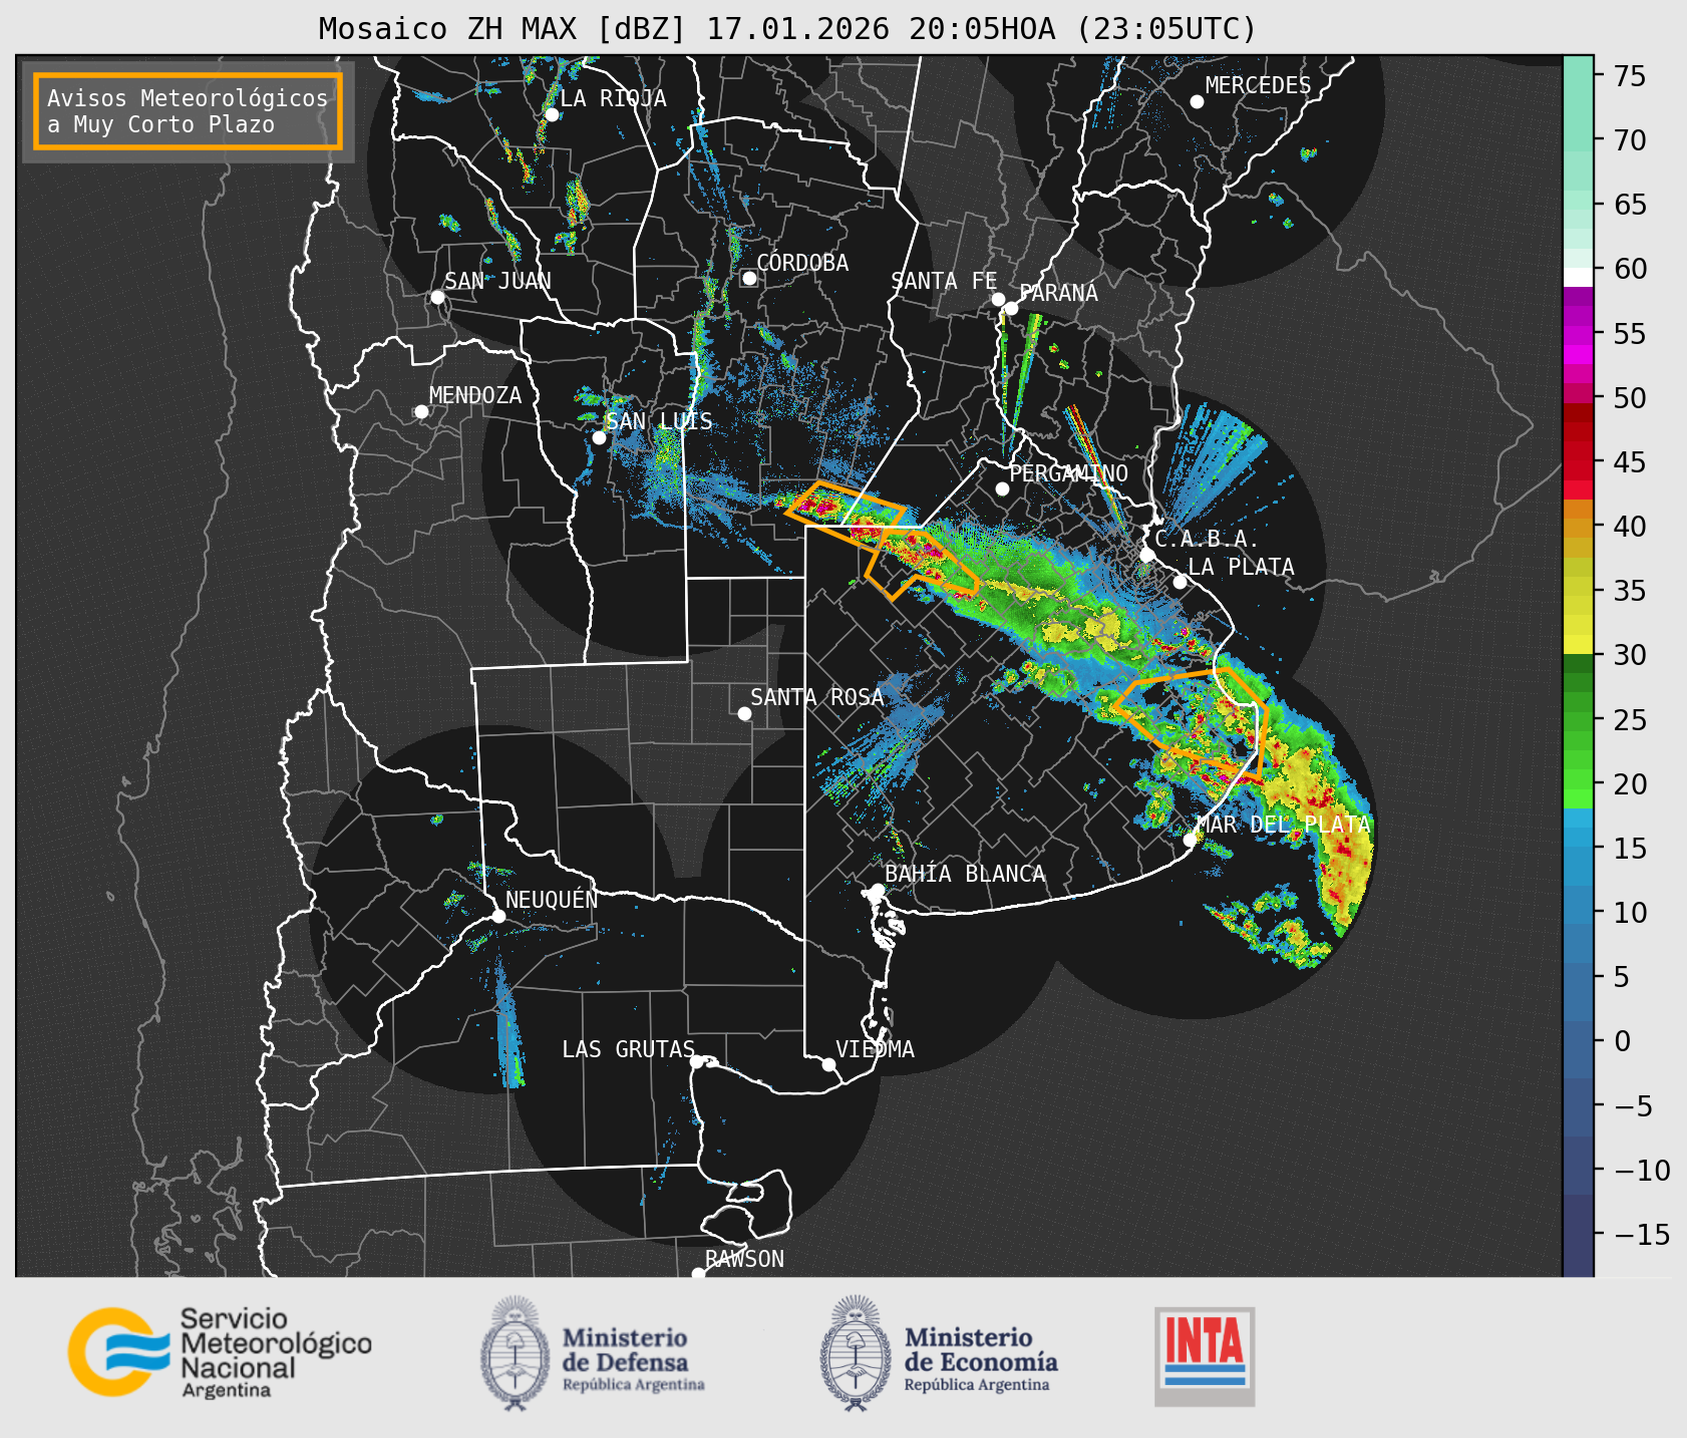Click the VIEDMA city label
This screenshot has height=1438, width=1687.
[875, 1049]
